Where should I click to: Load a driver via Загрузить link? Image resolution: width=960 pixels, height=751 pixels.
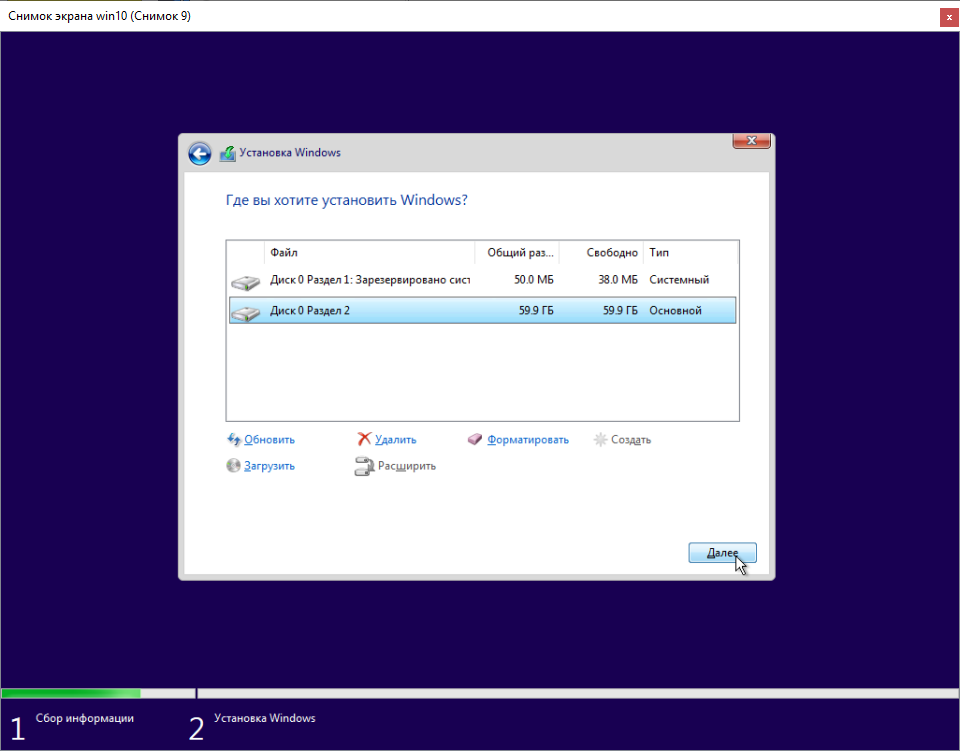pyautogui.click(x=269, y=466)
